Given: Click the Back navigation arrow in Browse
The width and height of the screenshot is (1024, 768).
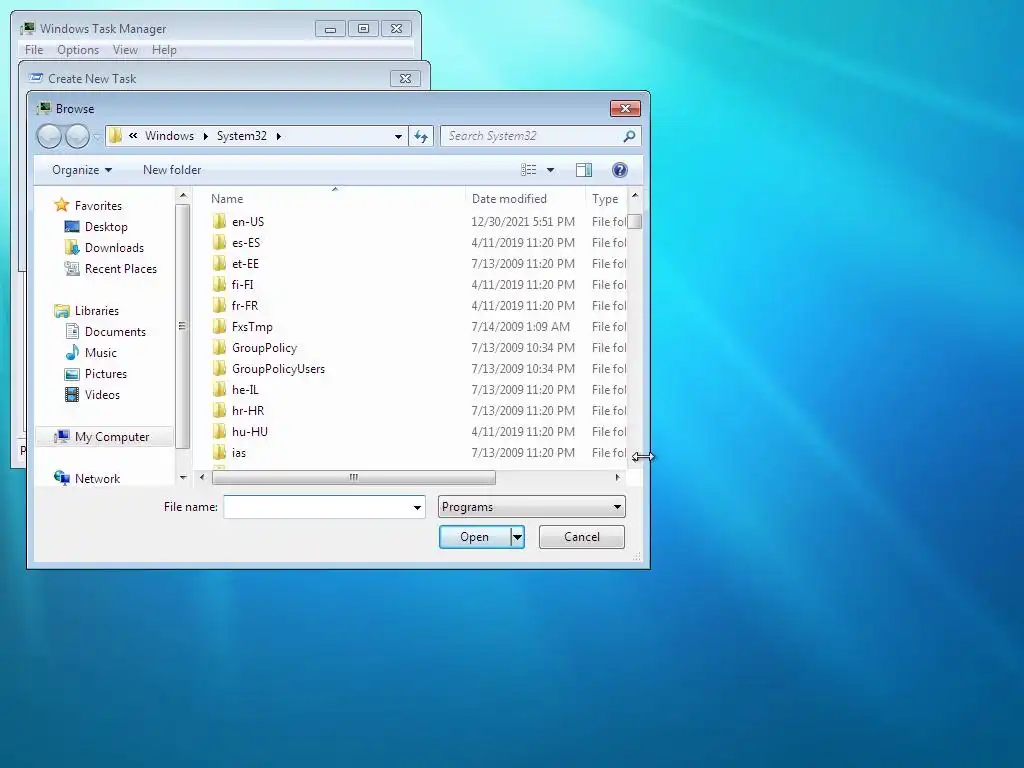Looking at the screenshot, I should coord(49,136).
